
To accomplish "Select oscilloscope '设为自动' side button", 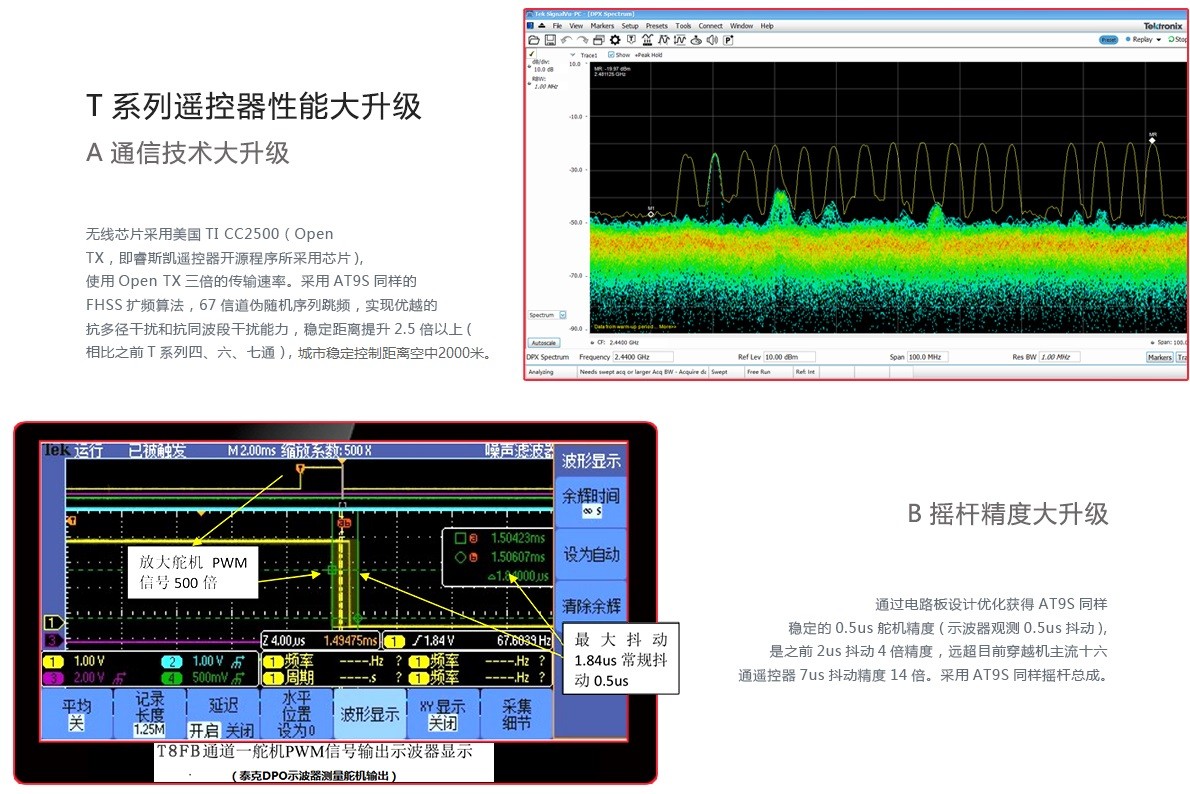I will 590,555.
